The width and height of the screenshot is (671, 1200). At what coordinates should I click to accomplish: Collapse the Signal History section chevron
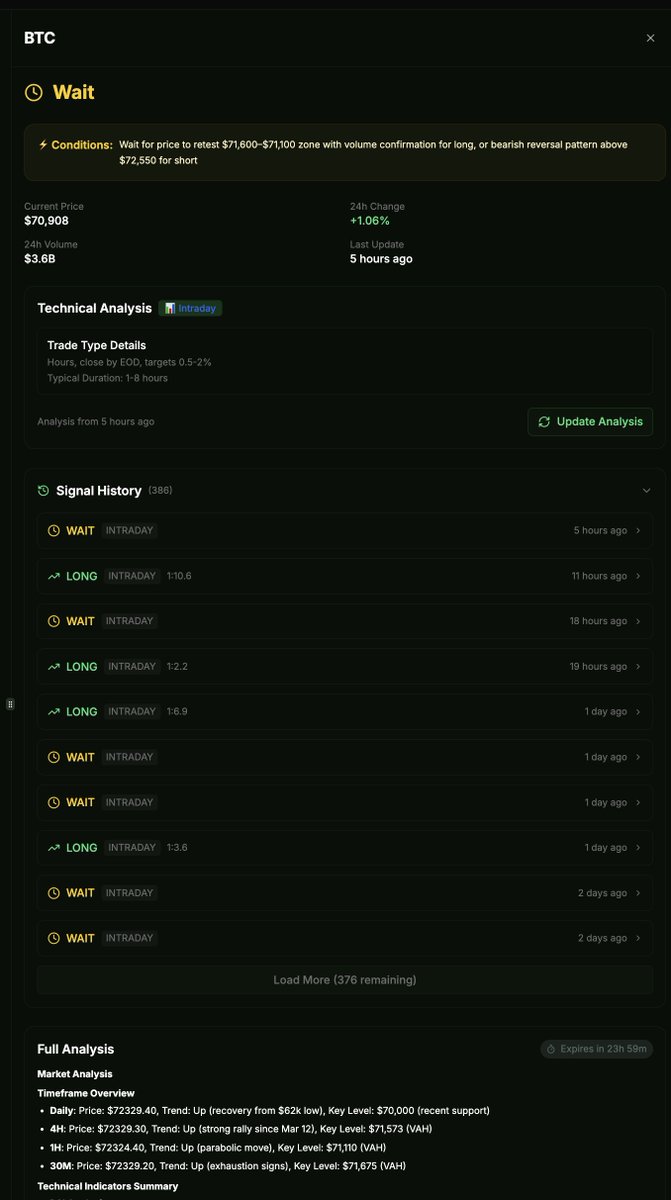646,491
